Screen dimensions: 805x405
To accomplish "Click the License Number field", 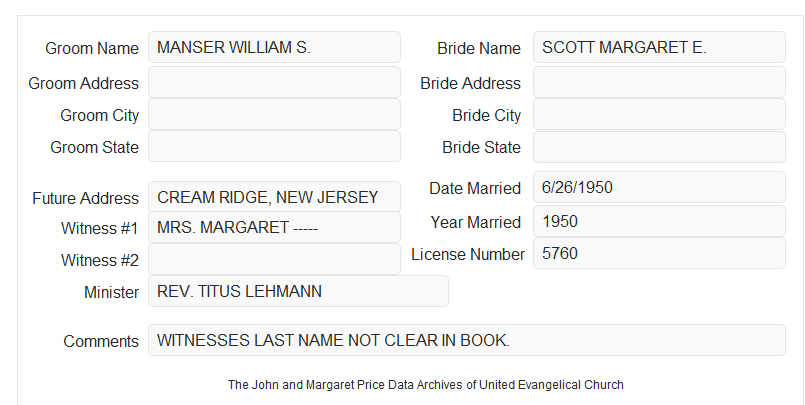I will click(659, 253).
